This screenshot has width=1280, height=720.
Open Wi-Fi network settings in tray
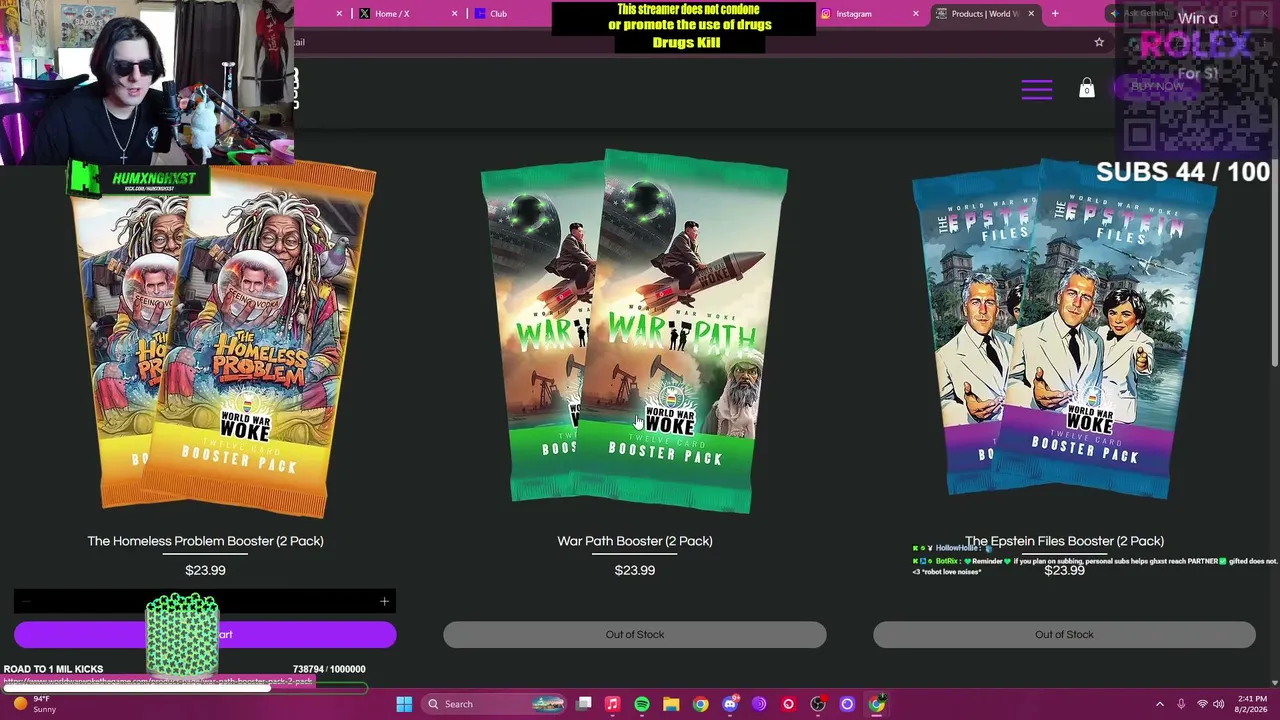coord(1203,704)
